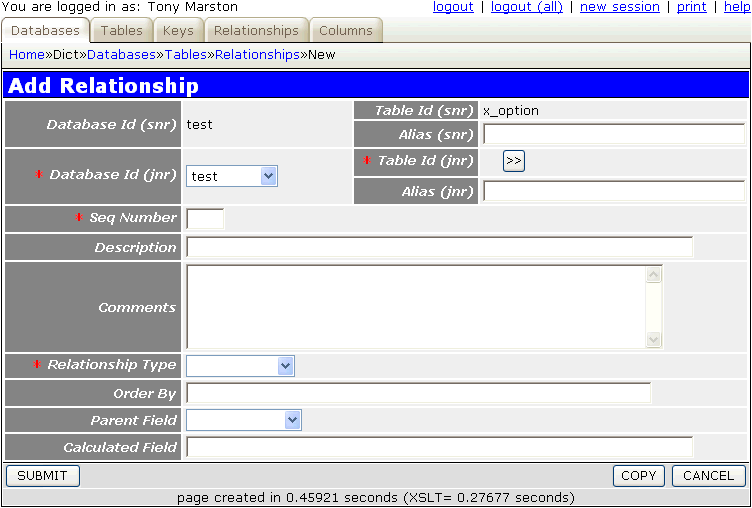The image size is (752, 508).
Task: Open the Columns tab
Action: tap(345, 31)
